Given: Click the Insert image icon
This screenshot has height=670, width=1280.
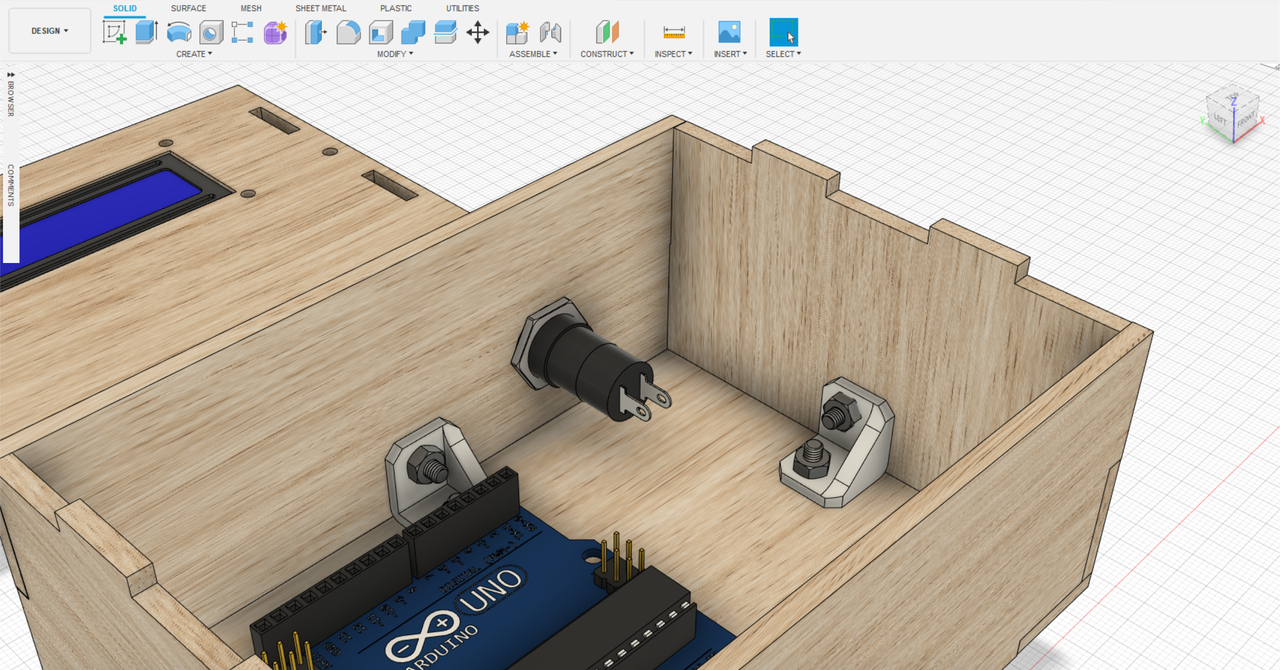Looking at the screenshot, I should click(729, 32).
